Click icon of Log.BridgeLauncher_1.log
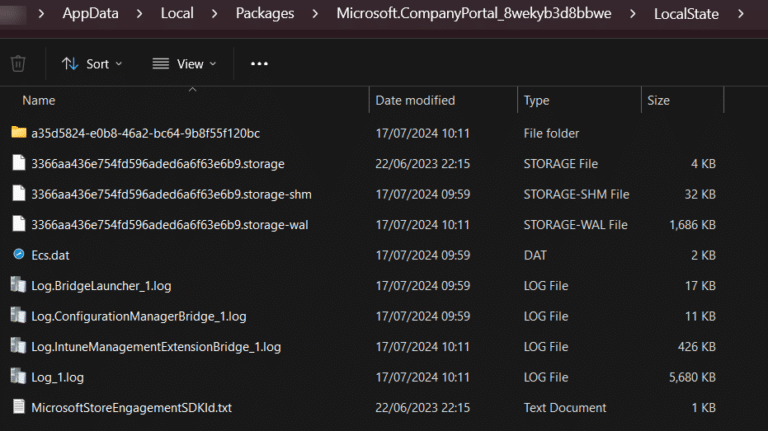 coord(19,285)
